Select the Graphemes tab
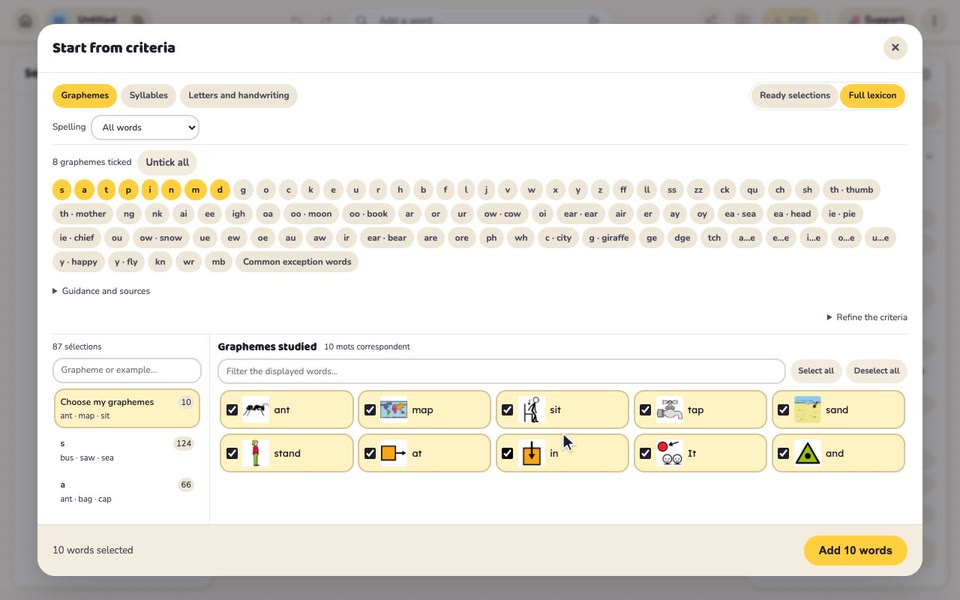Image resolution: width=960 pixels, height=600 pixels. [x=84, y=96]
